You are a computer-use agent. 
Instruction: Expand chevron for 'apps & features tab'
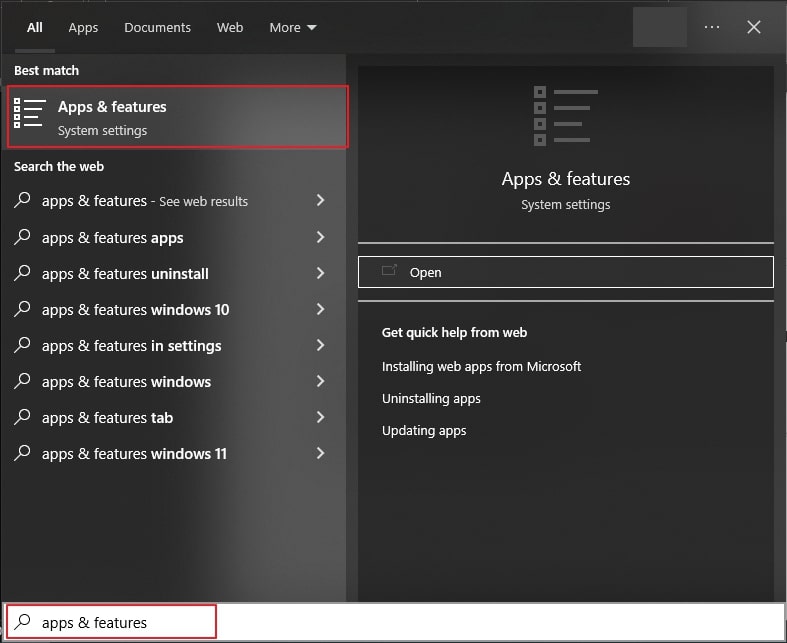(320, 417)
